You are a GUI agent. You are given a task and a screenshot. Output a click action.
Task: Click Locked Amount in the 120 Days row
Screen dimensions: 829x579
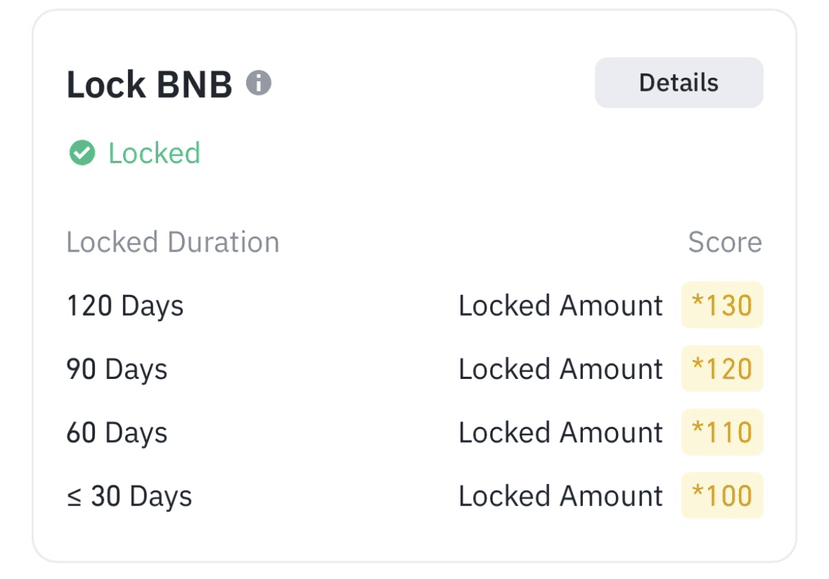point(560,305)
